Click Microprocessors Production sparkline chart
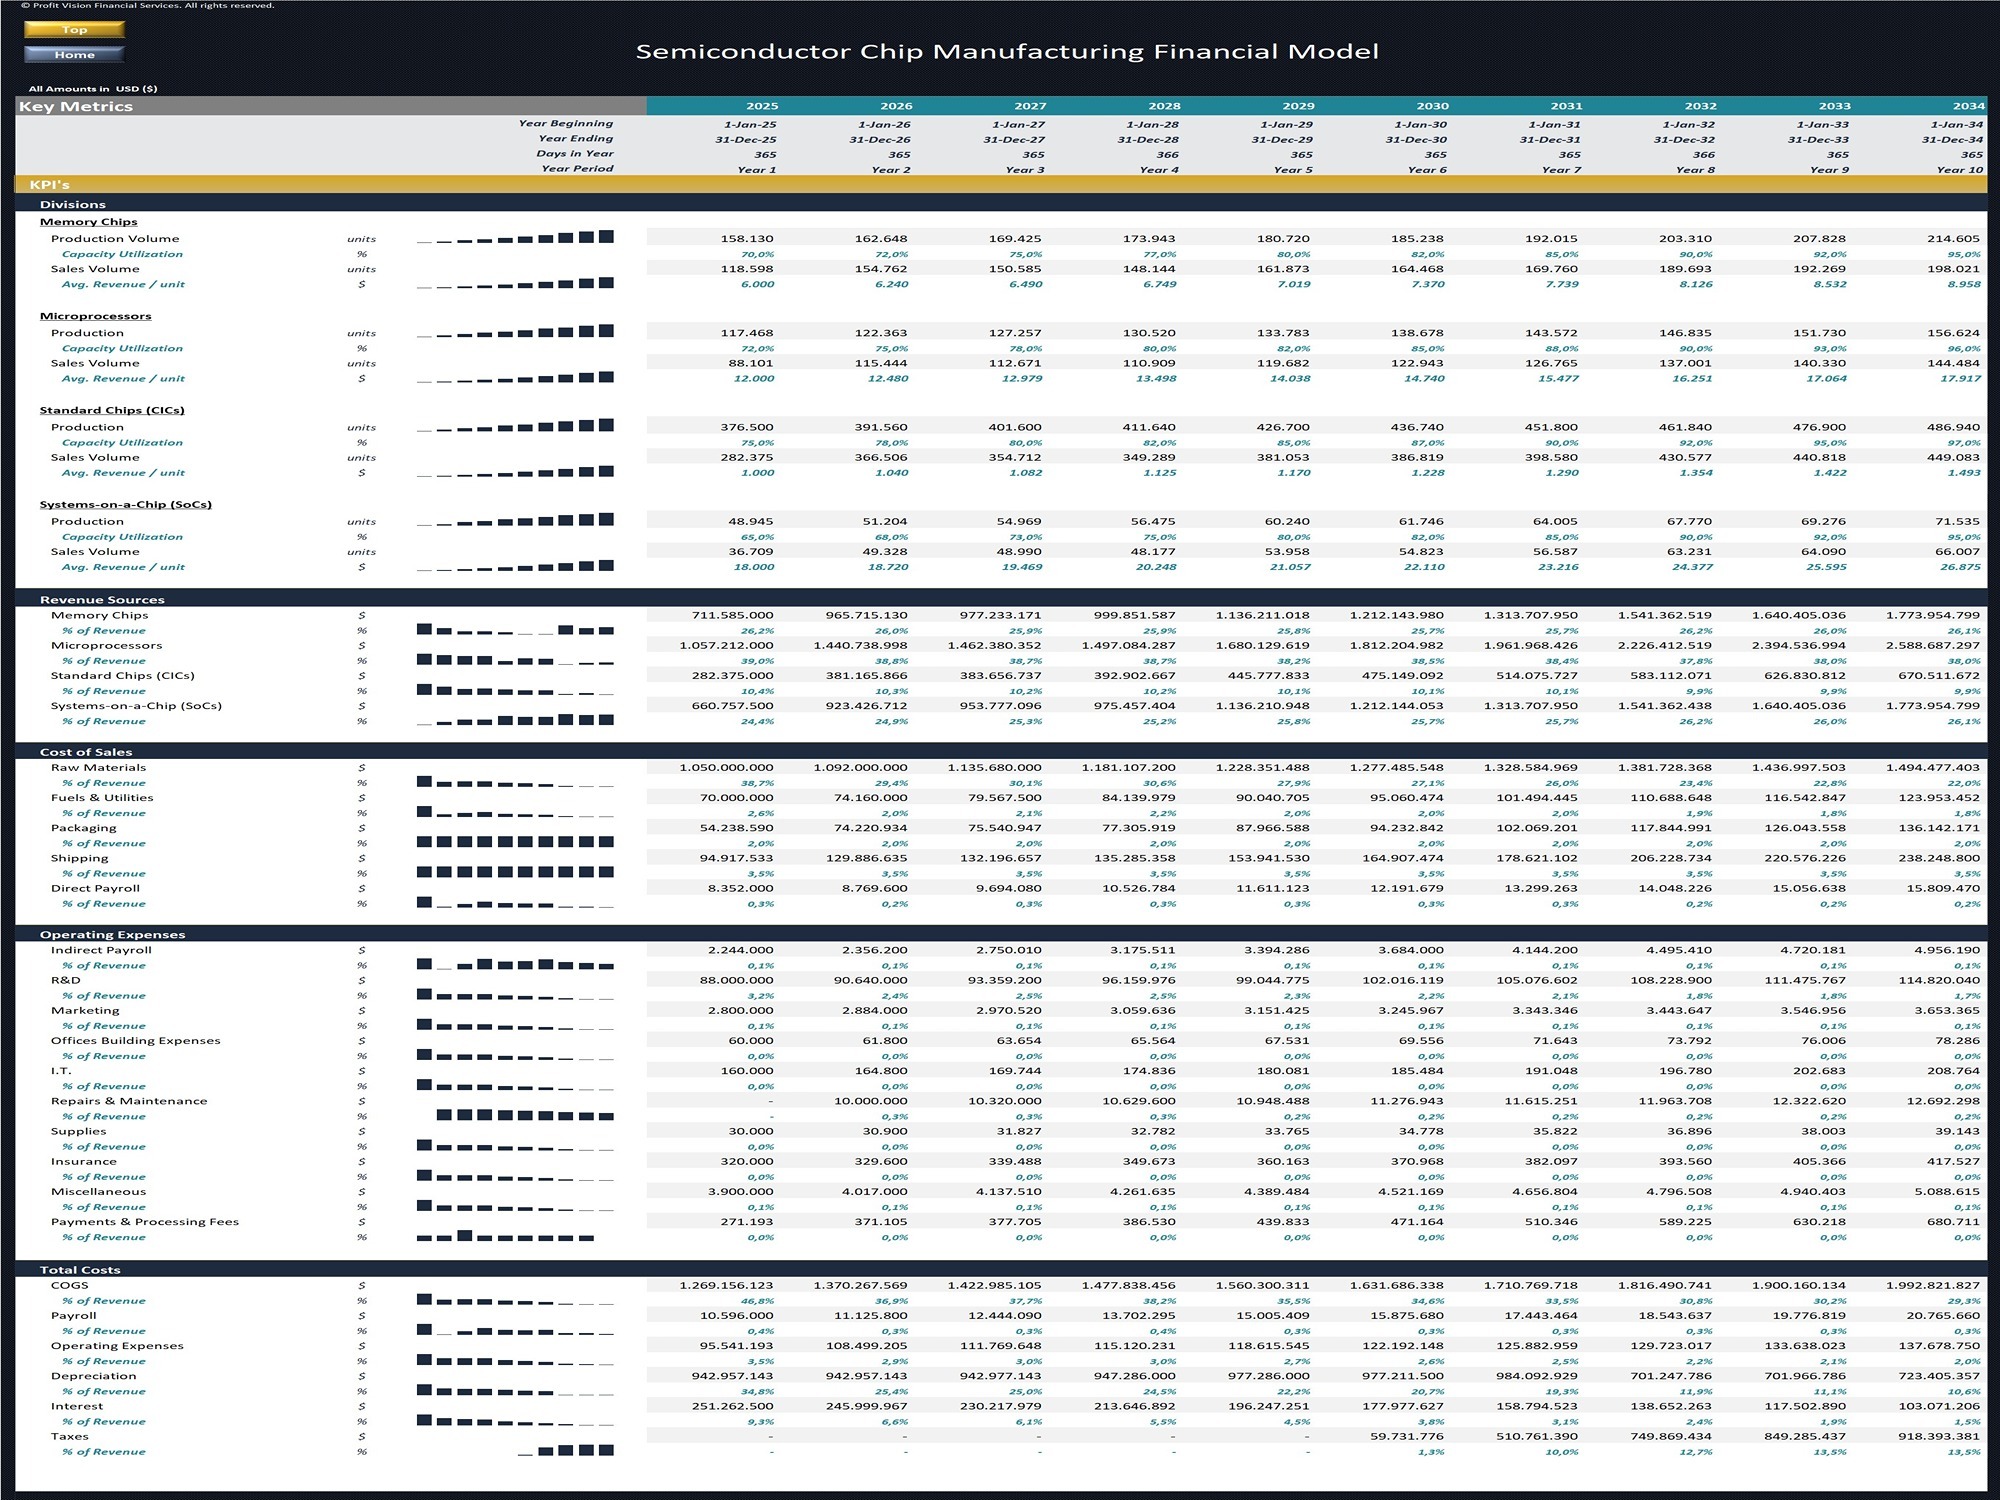This screenshot has height=1500, width=2000. coord(515,331)
